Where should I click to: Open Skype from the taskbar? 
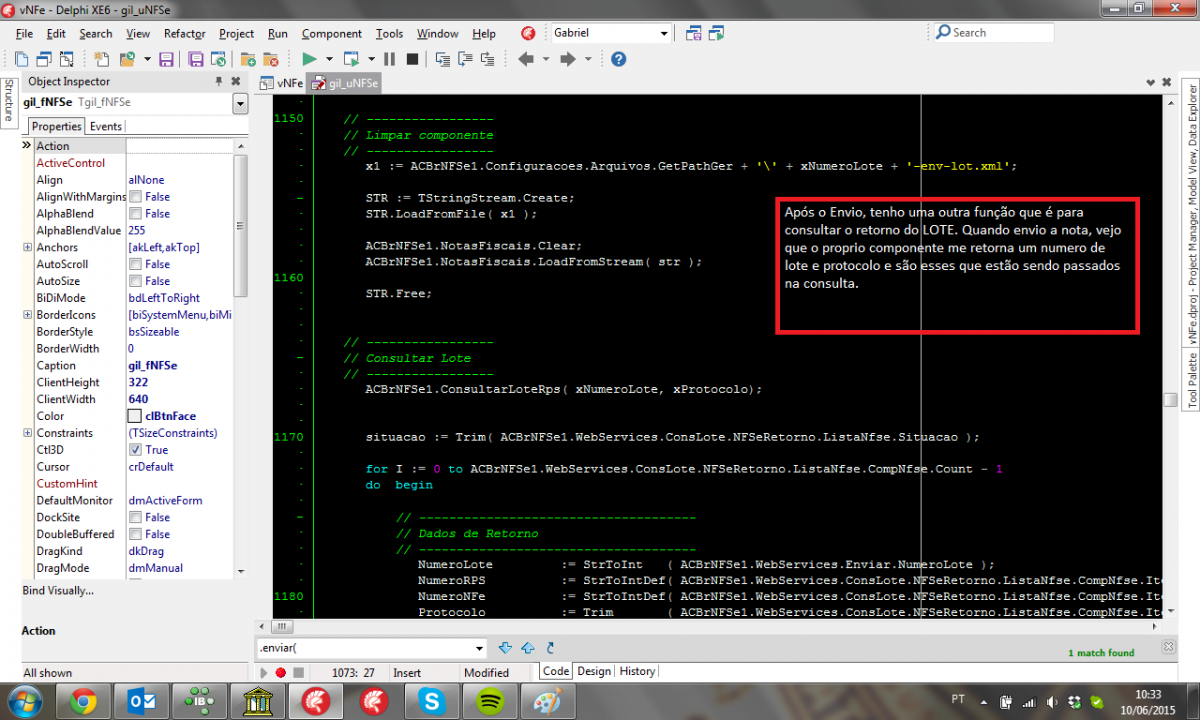(433, 700)
